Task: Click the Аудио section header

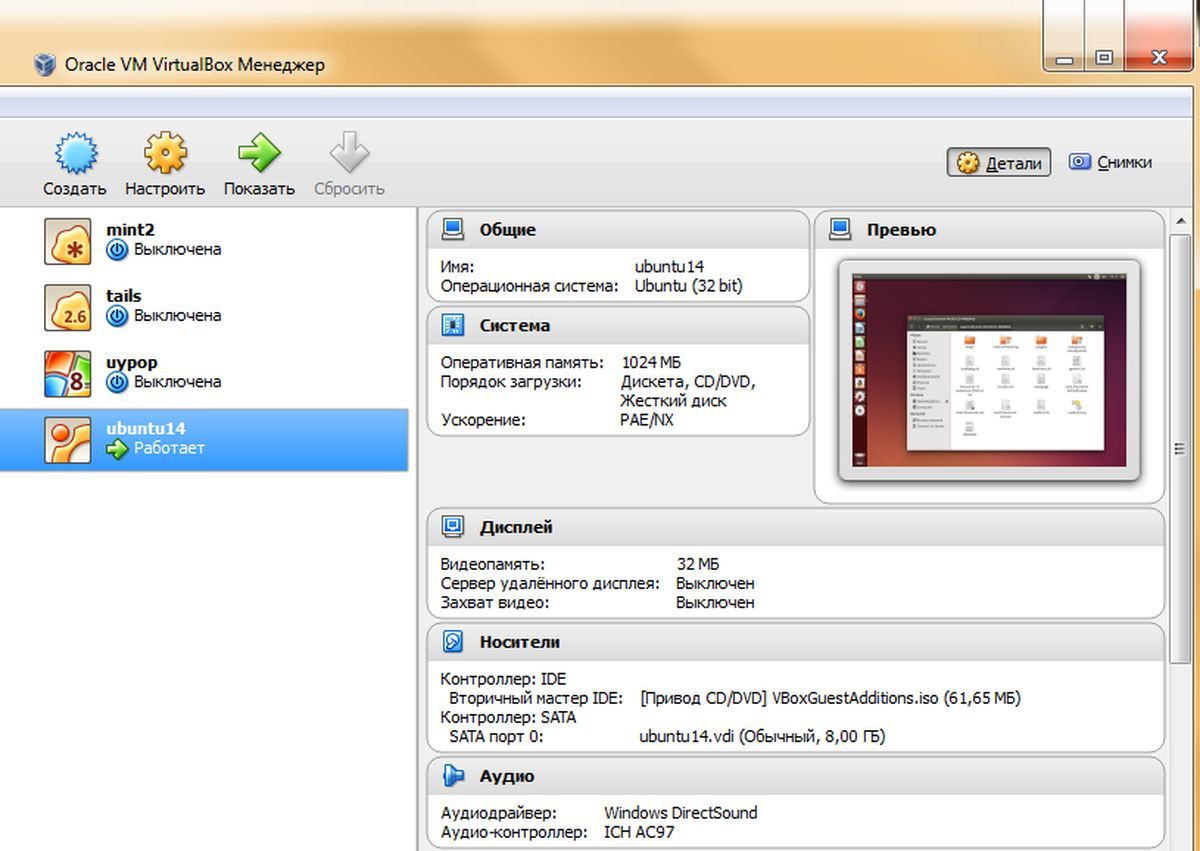Action: (506, 776)
